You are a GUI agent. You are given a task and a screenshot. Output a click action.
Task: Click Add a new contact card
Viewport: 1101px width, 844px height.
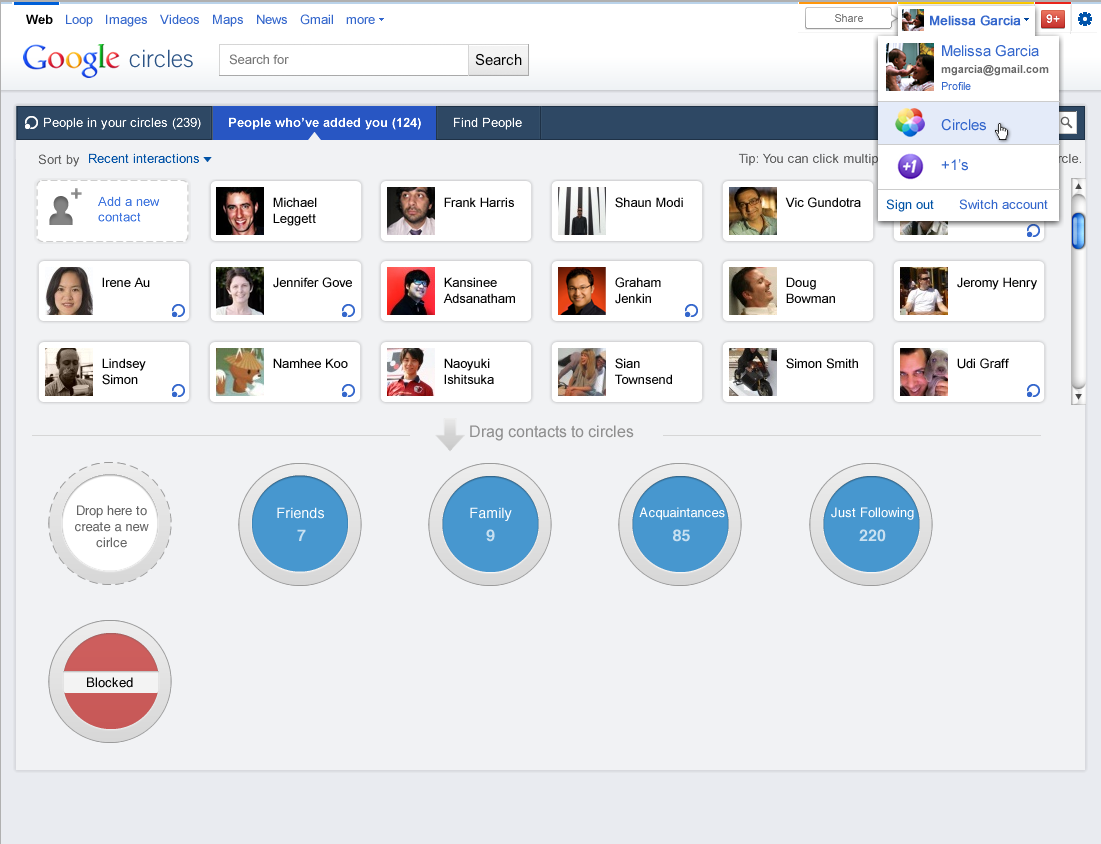(113, 211)
